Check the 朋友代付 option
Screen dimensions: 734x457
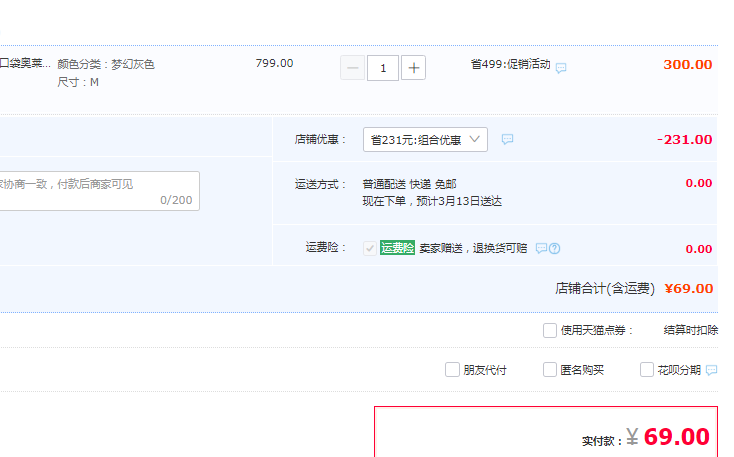click(452, 369)
